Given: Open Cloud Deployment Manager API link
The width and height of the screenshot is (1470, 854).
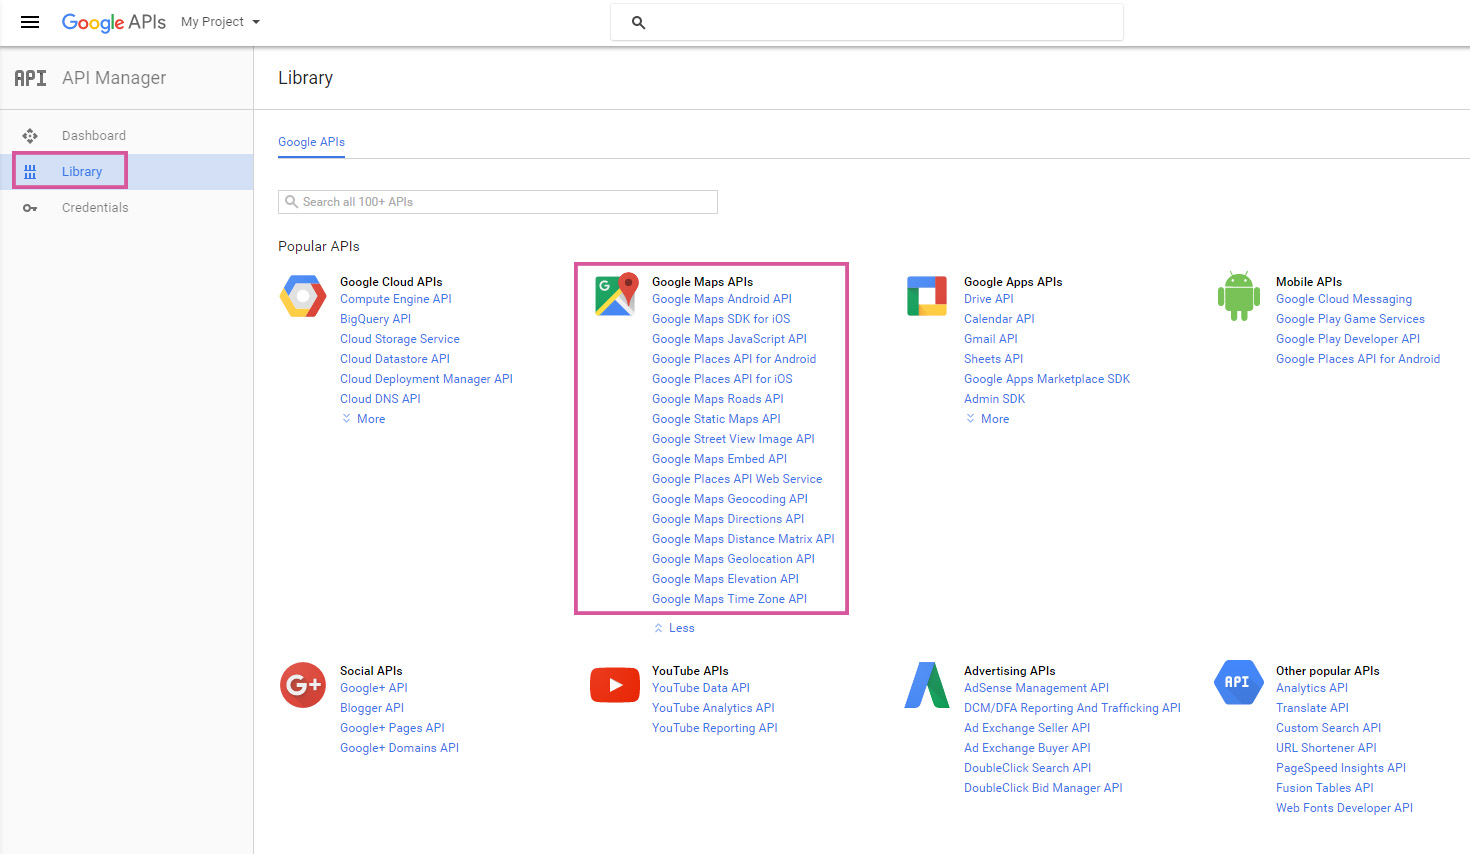Looking at the screenshot, I should tap(426, 379).
